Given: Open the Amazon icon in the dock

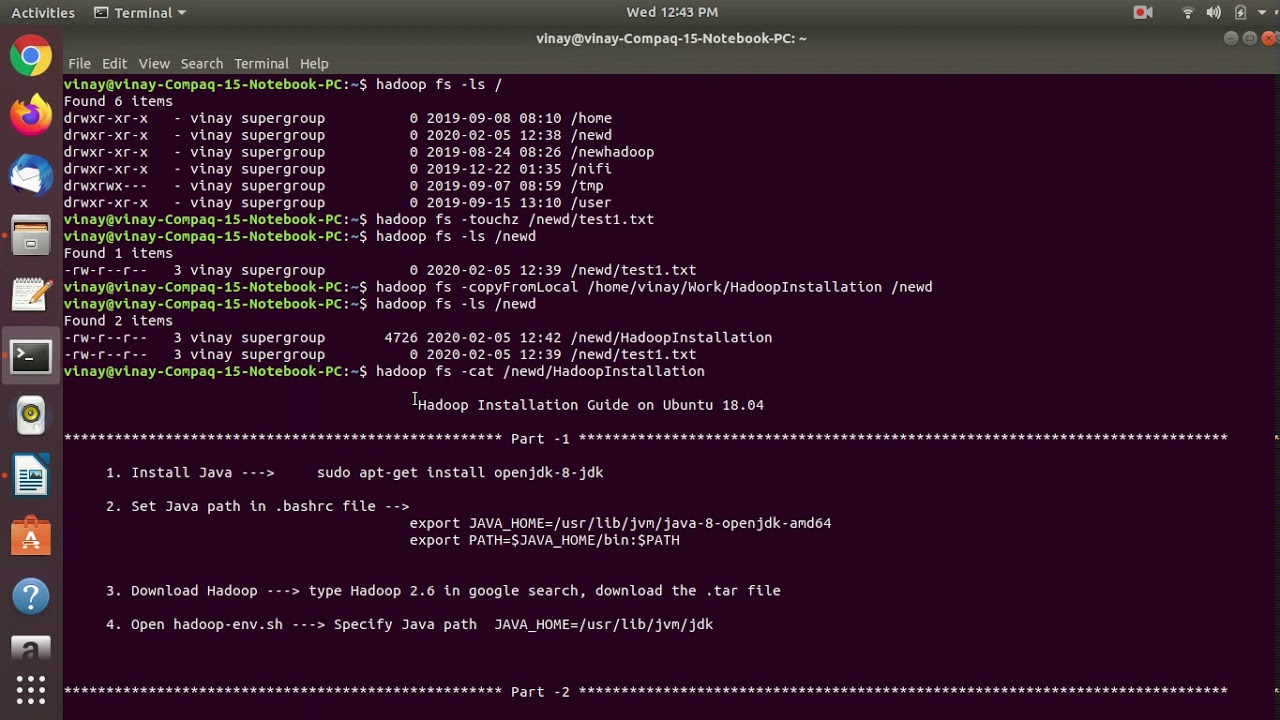Looking at the screenshot, I should tap(31, 650).
